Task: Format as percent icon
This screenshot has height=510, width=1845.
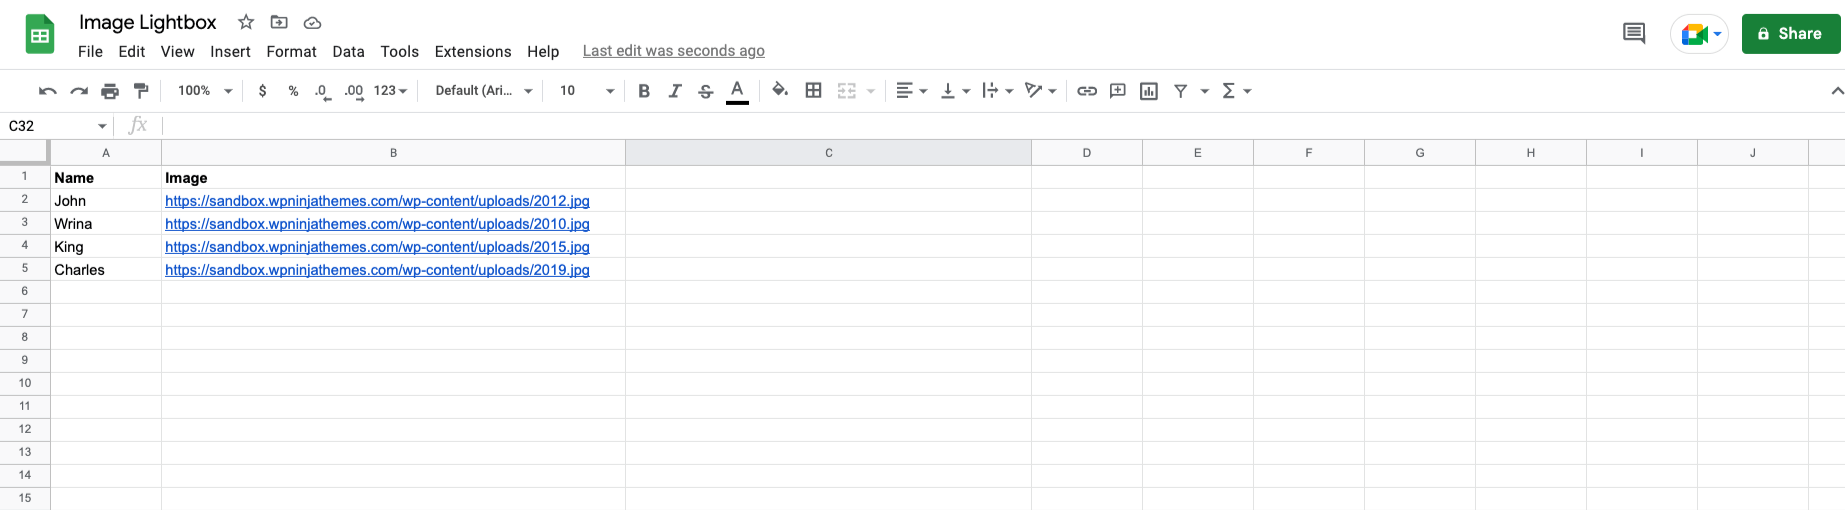Action: point(293,91)
